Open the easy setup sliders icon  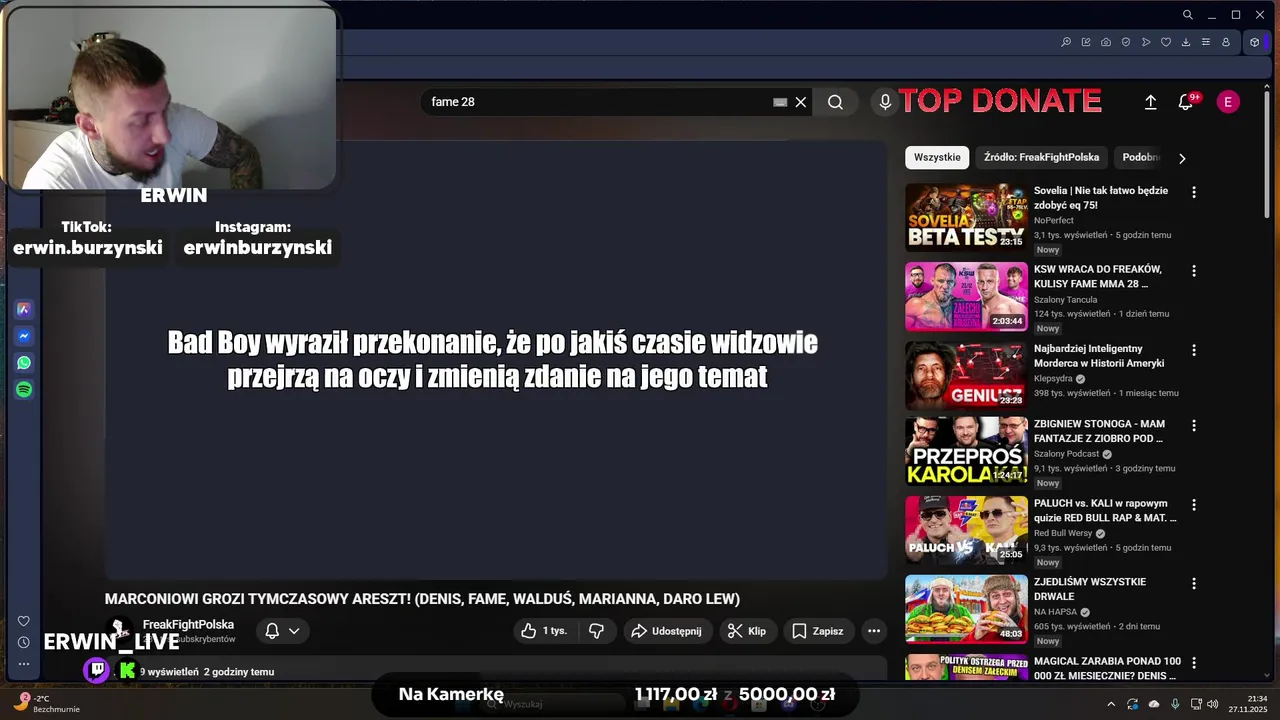1206,42
